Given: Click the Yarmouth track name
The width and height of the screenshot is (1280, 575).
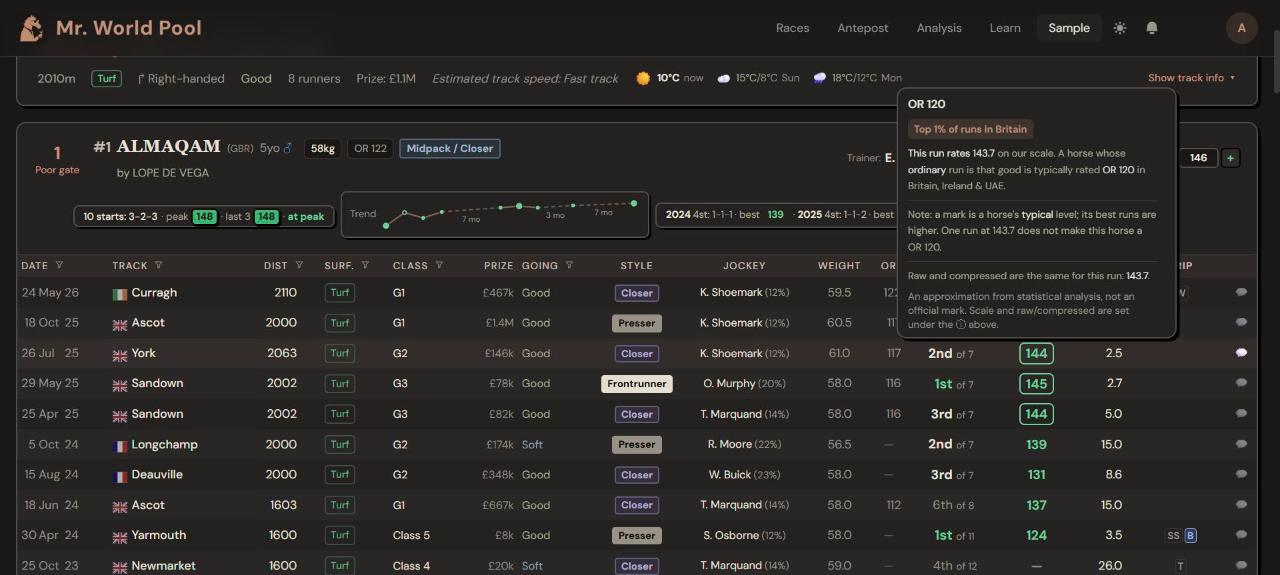Looking at the screenshot, I should point(159,536).
